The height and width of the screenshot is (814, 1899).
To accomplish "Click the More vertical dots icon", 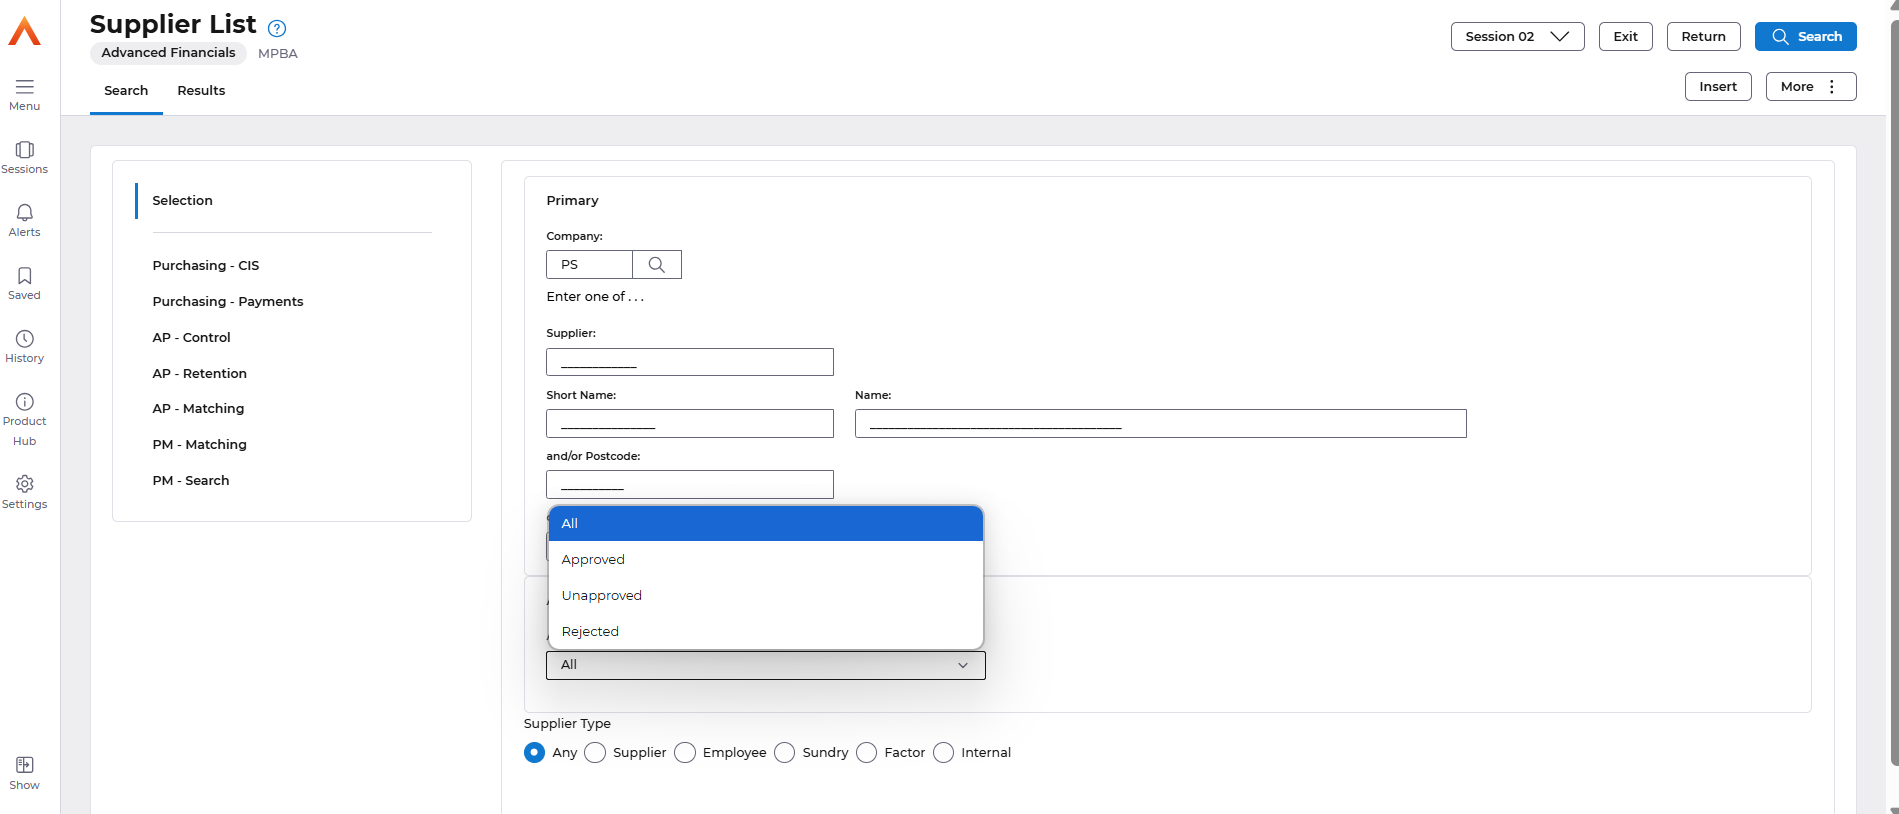I will click(1832, 86).
